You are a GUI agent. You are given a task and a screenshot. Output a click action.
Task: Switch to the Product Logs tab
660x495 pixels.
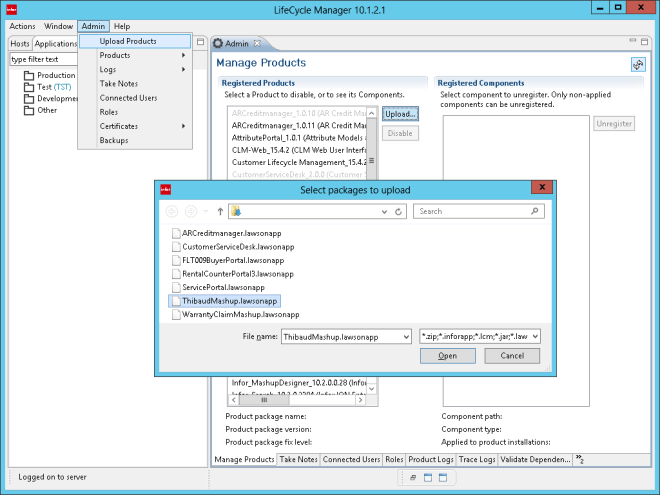pos(431,459)
